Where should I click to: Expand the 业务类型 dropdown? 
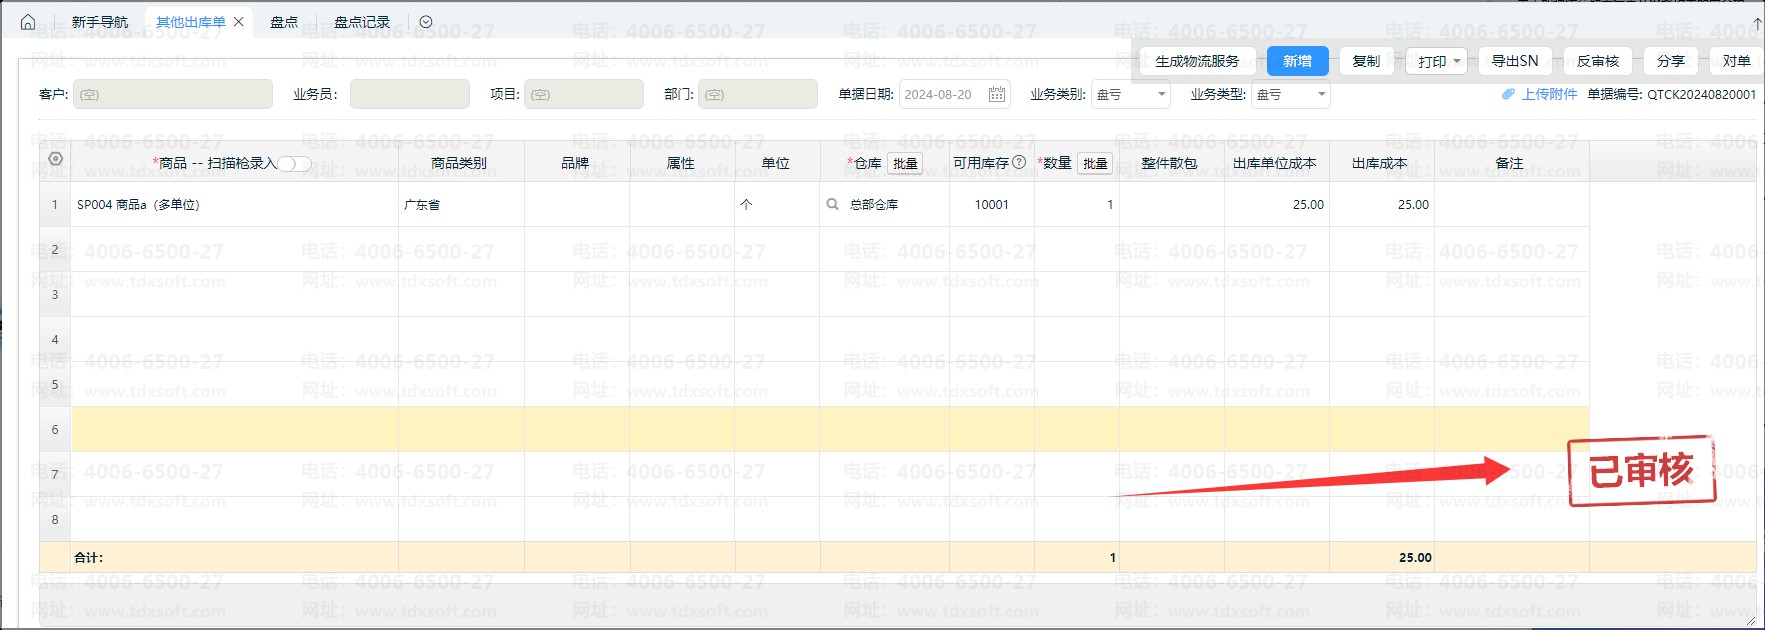click(x=1321, y=94)
